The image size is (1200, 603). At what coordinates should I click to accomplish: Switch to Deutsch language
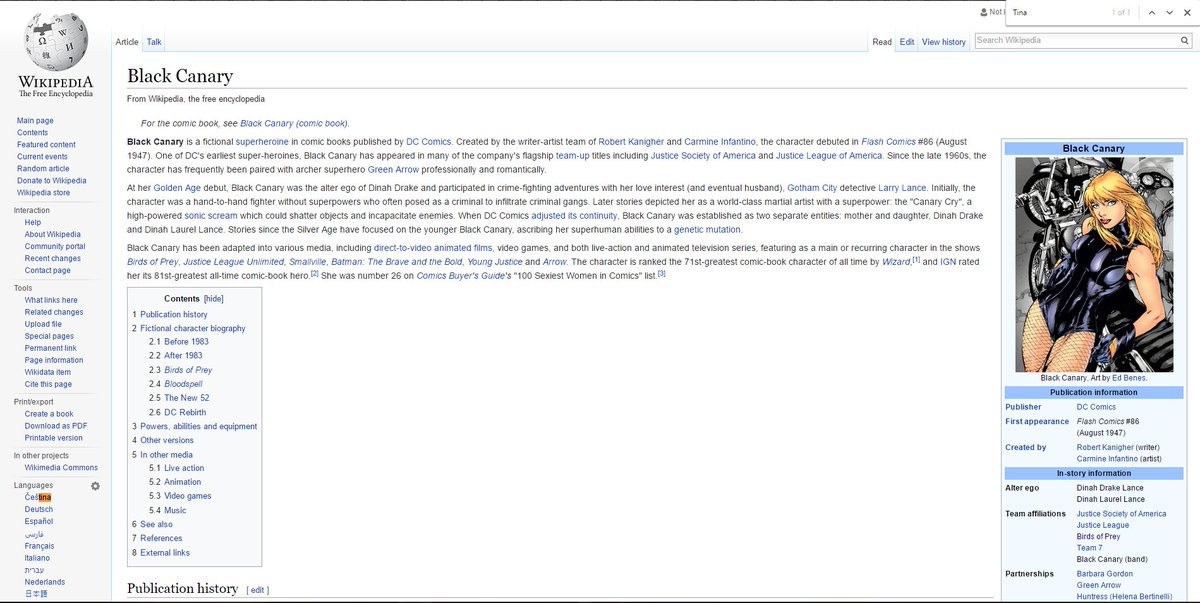tap(39, 509)
